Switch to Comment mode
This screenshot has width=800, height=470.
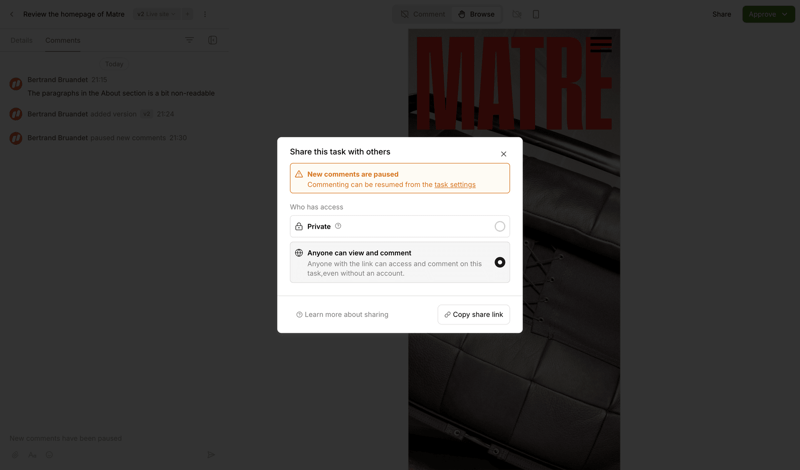pos(422,14)
